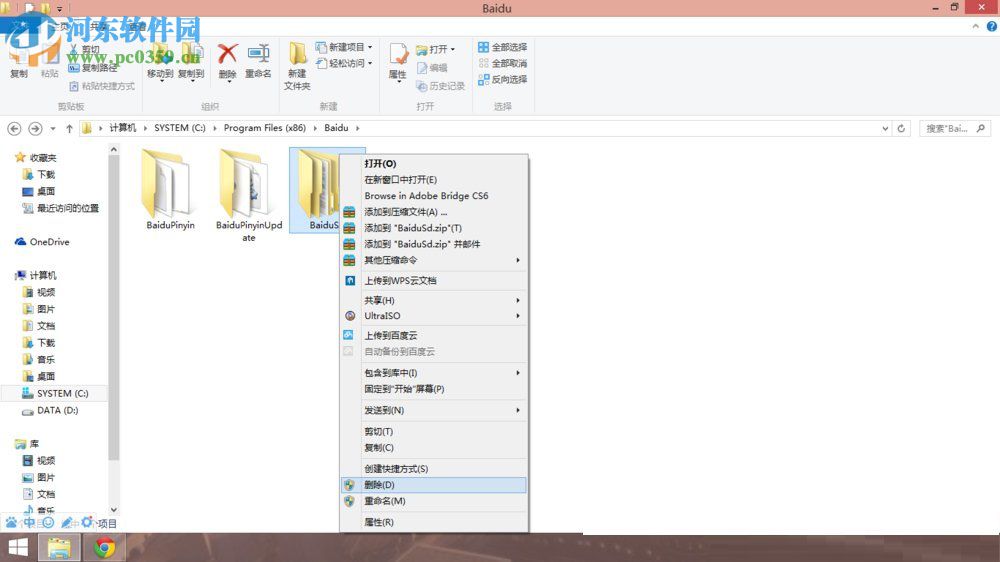1000x562 pixels.
Task: Choose Delete (删除) in context menu
Action: point(434,485)
